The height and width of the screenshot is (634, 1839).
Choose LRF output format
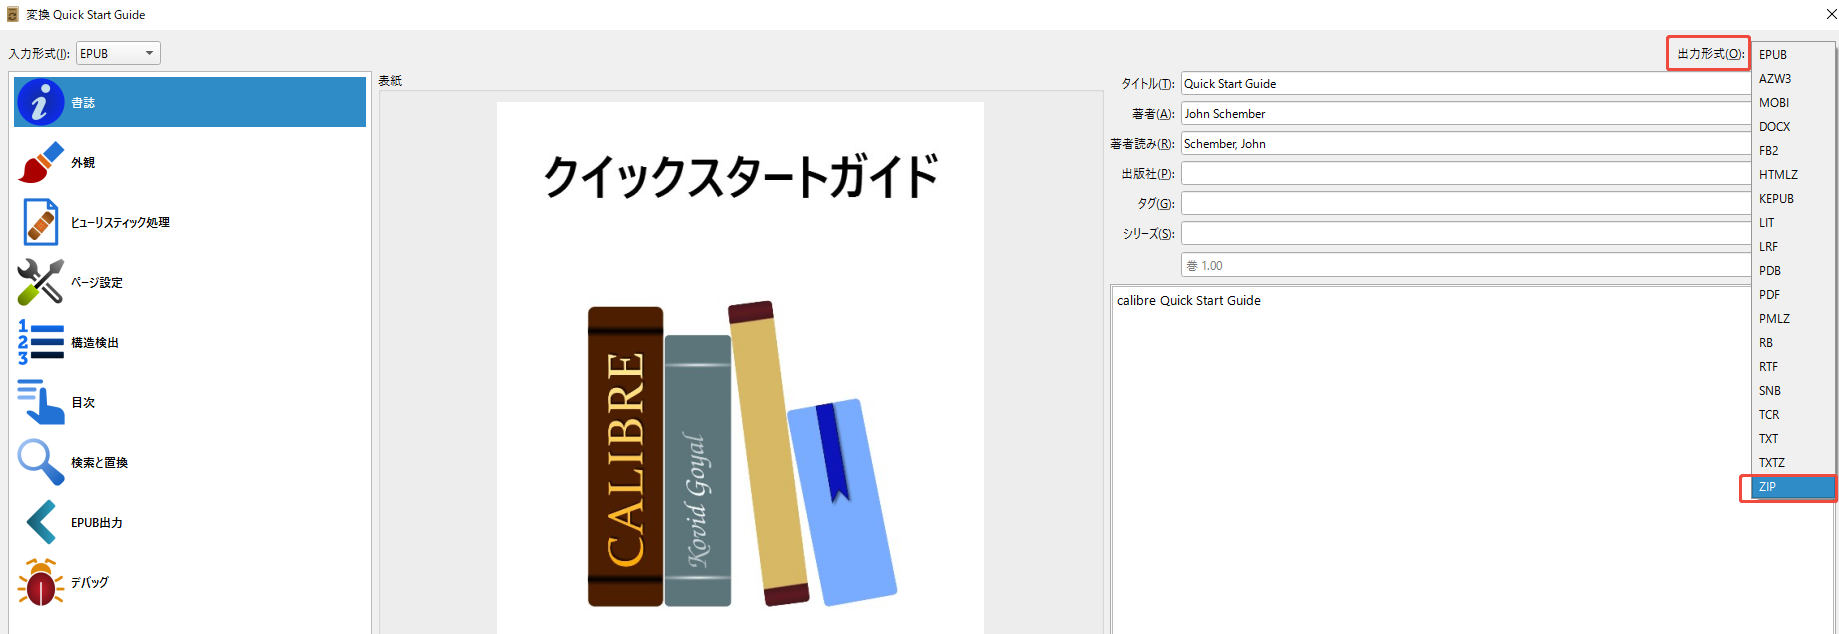1794,246
